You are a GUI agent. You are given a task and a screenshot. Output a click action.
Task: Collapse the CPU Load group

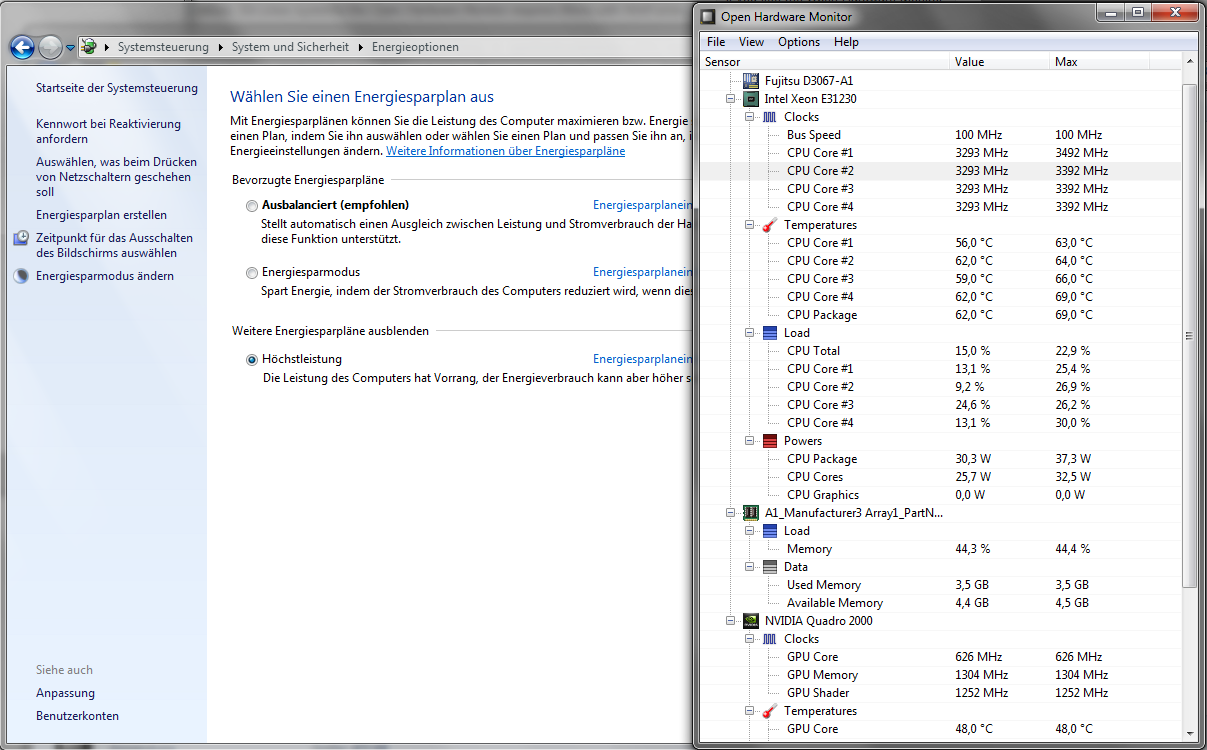coord(750,333)
